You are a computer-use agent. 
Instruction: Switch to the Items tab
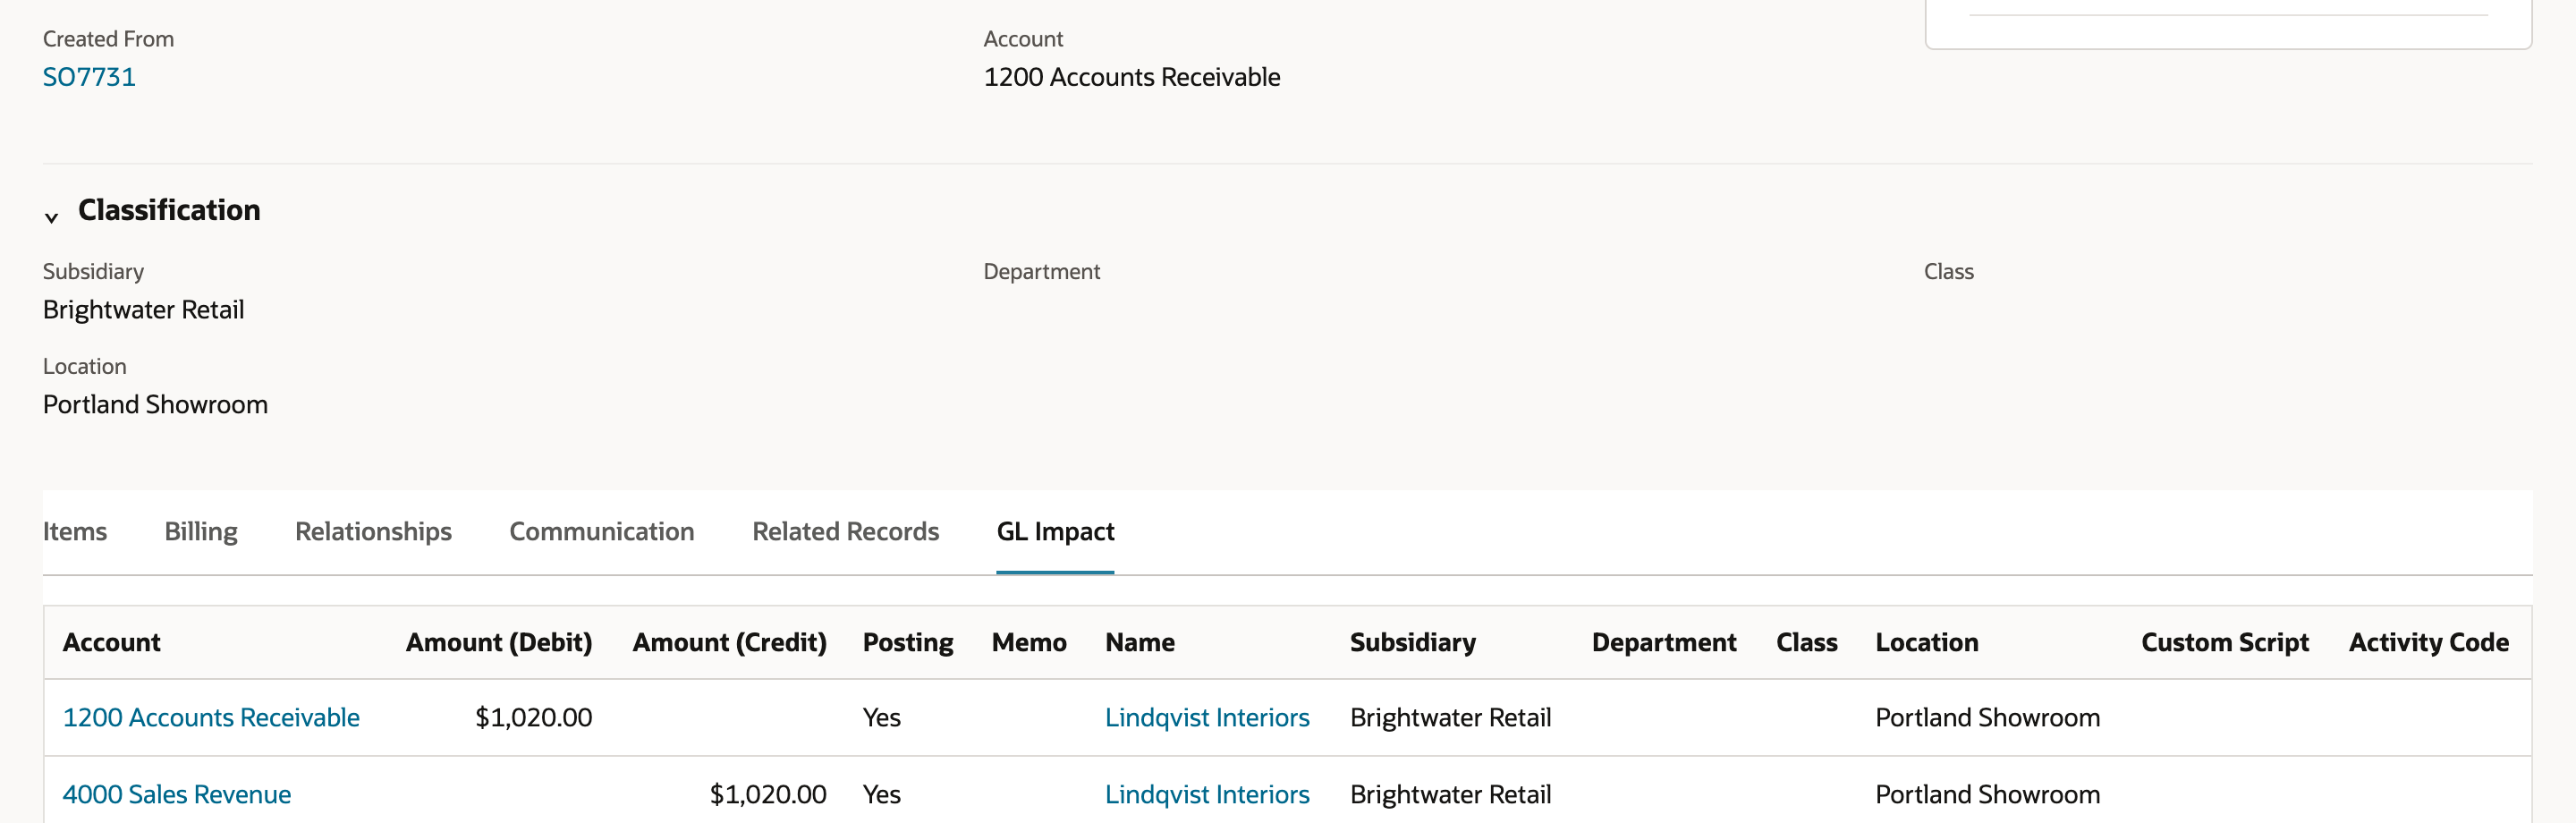[75, 531]
